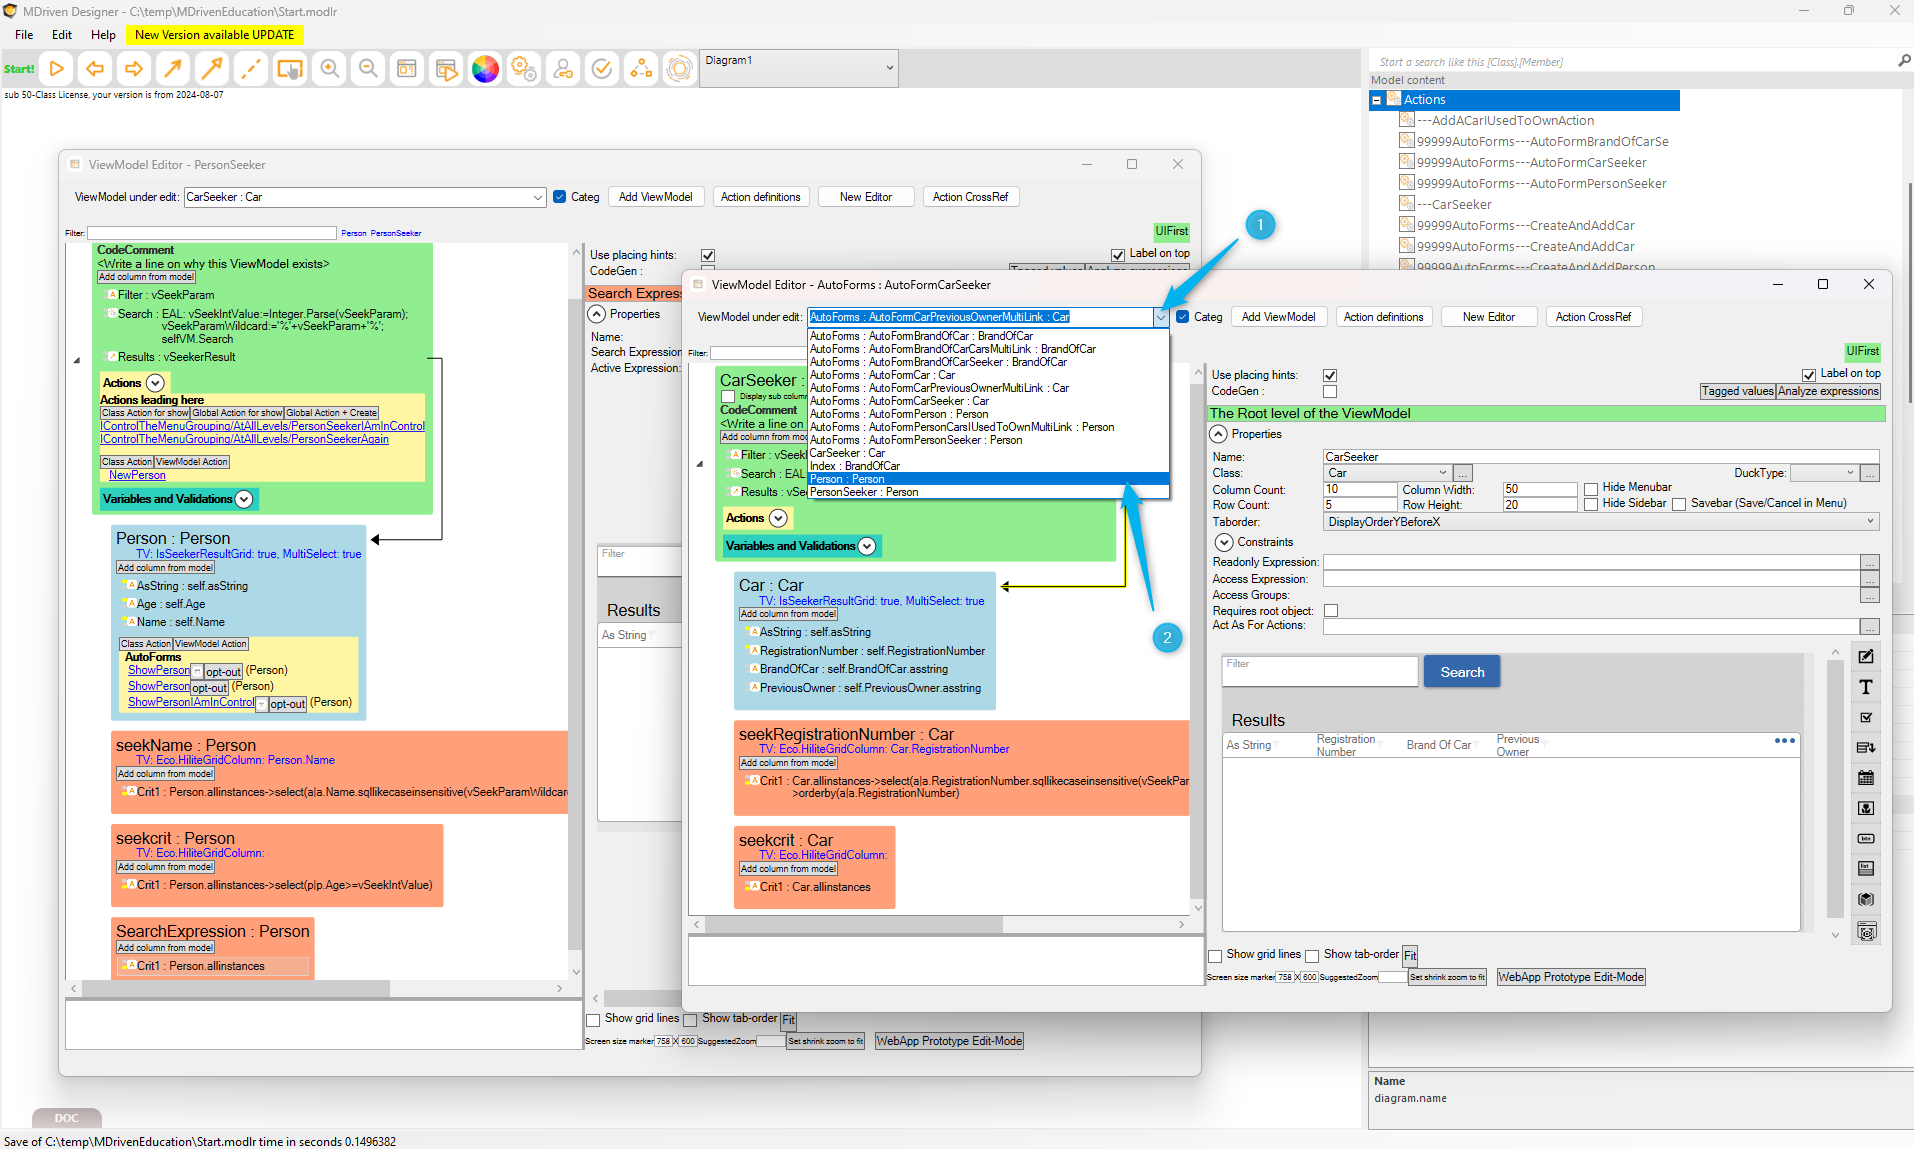Click the zoom in magnifier toolbar icon
Screen dimensions: 1914x1149
(329, 68)
